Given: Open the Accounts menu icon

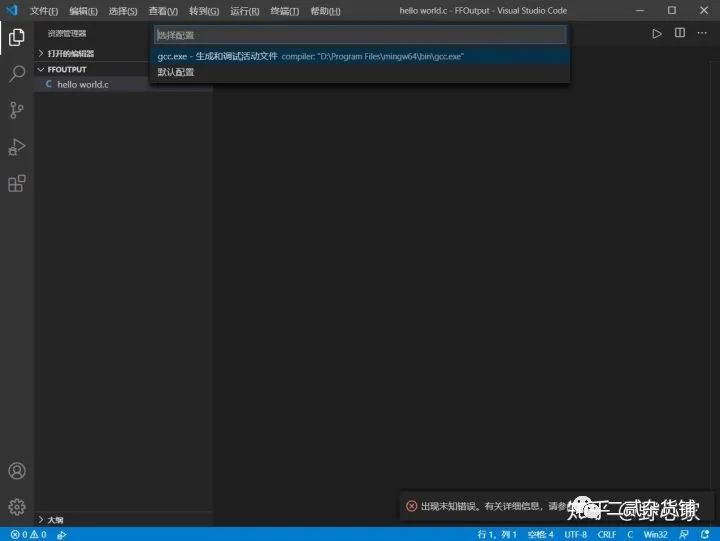Looking at the screenshot, I should [x=17, y=471].
